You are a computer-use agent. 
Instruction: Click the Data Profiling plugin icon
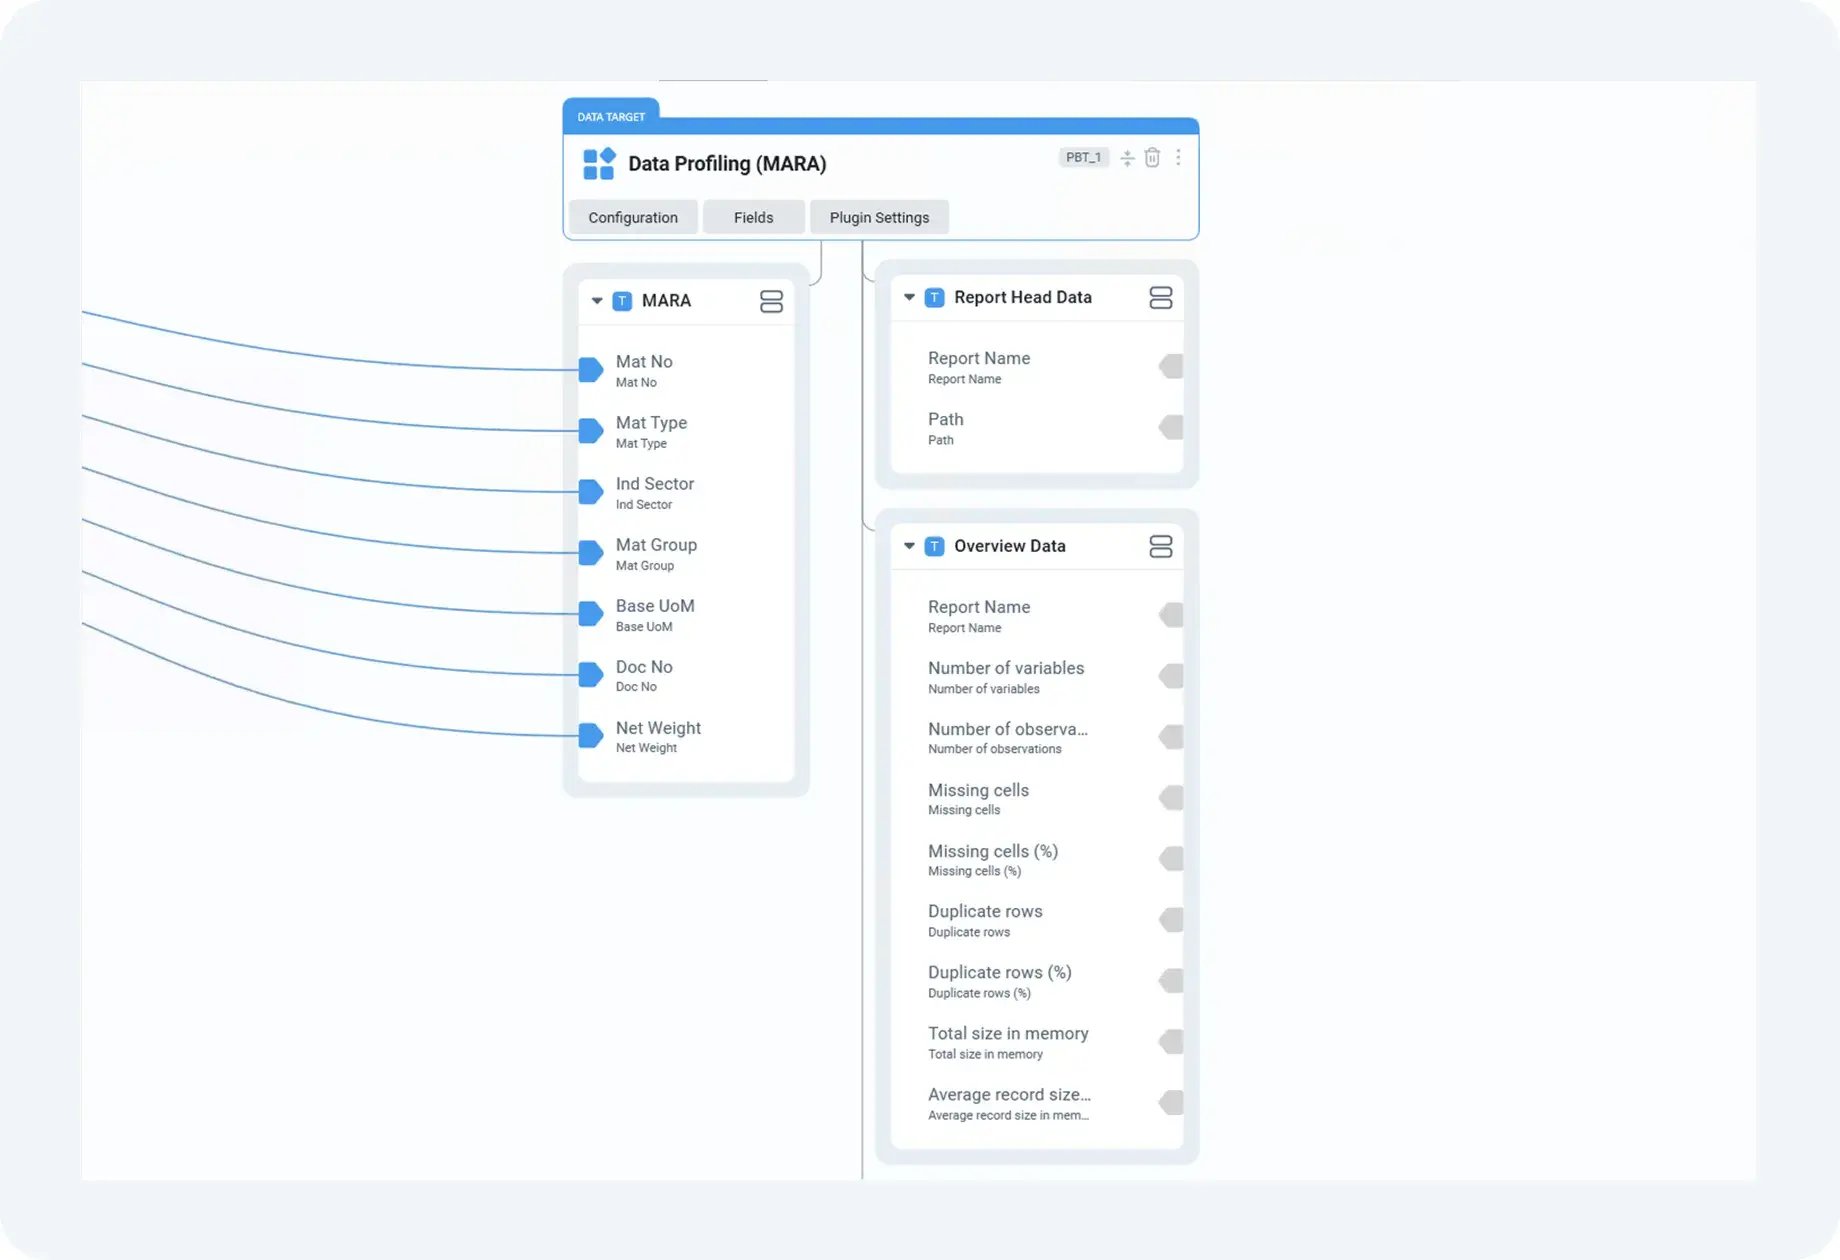pos(598,164)
